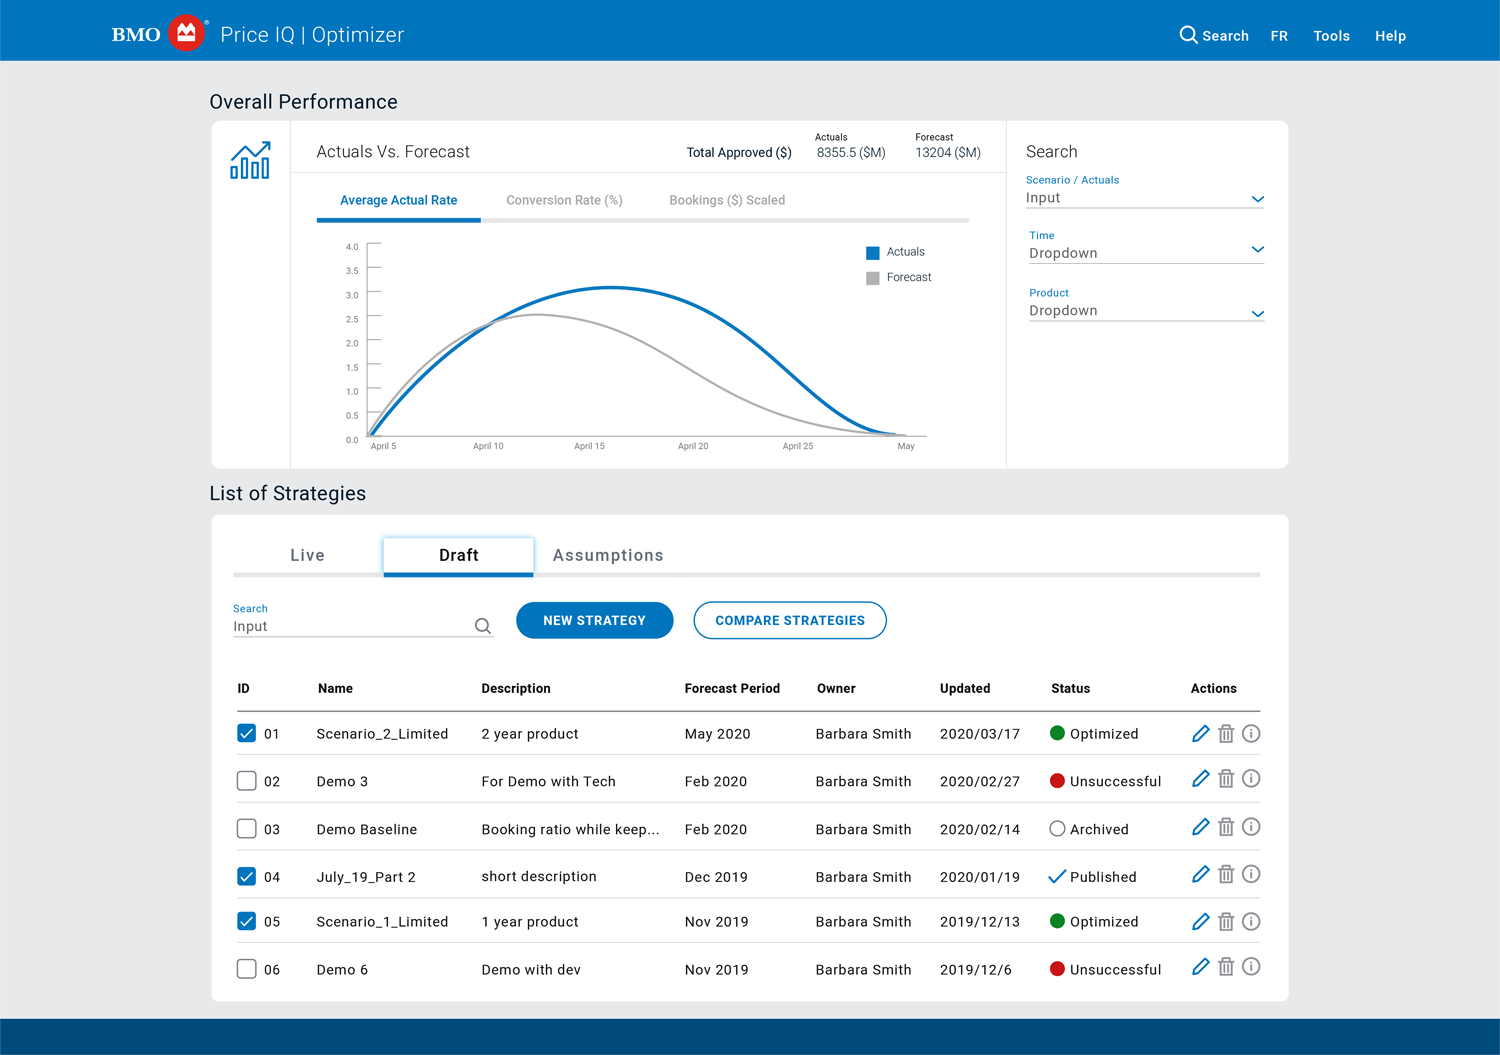
Task: Edit the Scenario_2_Limited strategy with pencil icon
Action: [x=1200, y=733]
